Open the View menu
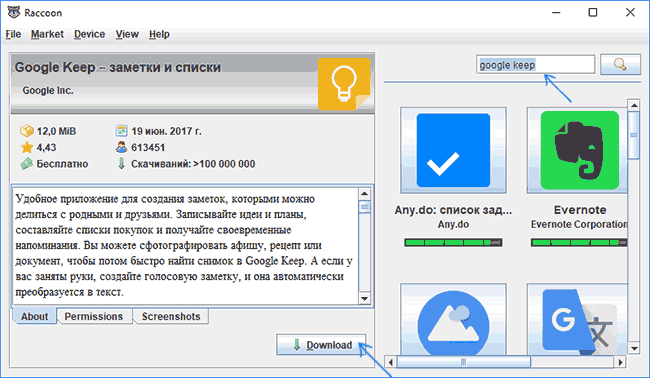 127,34
